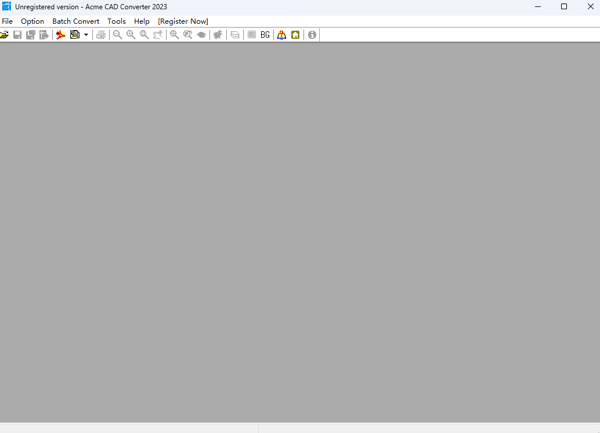
Task: Click the Home icon in toolbar
Action: tap(296, 35)
